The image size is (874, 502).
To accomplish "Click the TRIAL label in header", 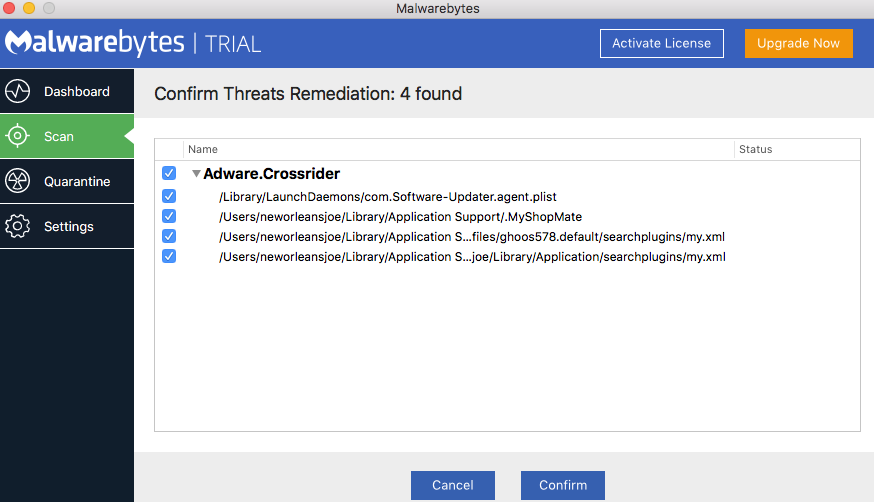I will (x=232, y=44).
